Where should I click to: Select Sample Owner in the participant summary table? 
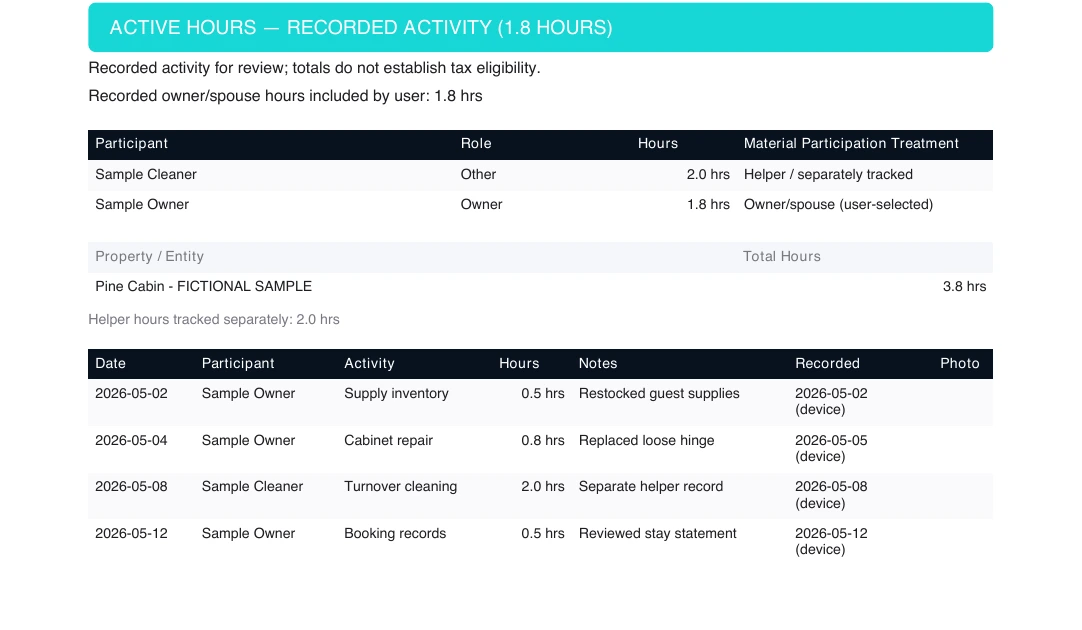coord(141,204)
